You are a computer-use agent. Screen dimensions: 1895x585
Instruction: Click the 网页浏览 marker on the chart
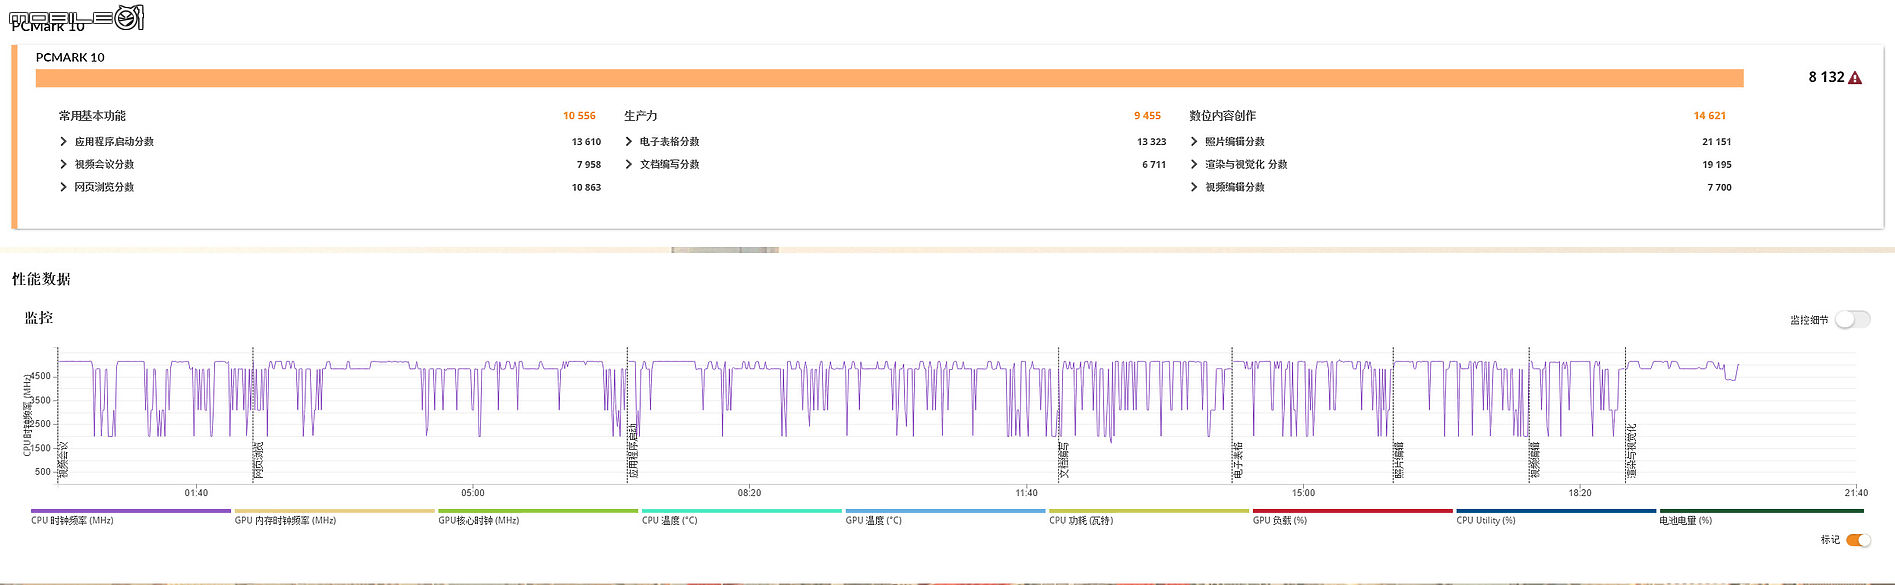[259, 460]
